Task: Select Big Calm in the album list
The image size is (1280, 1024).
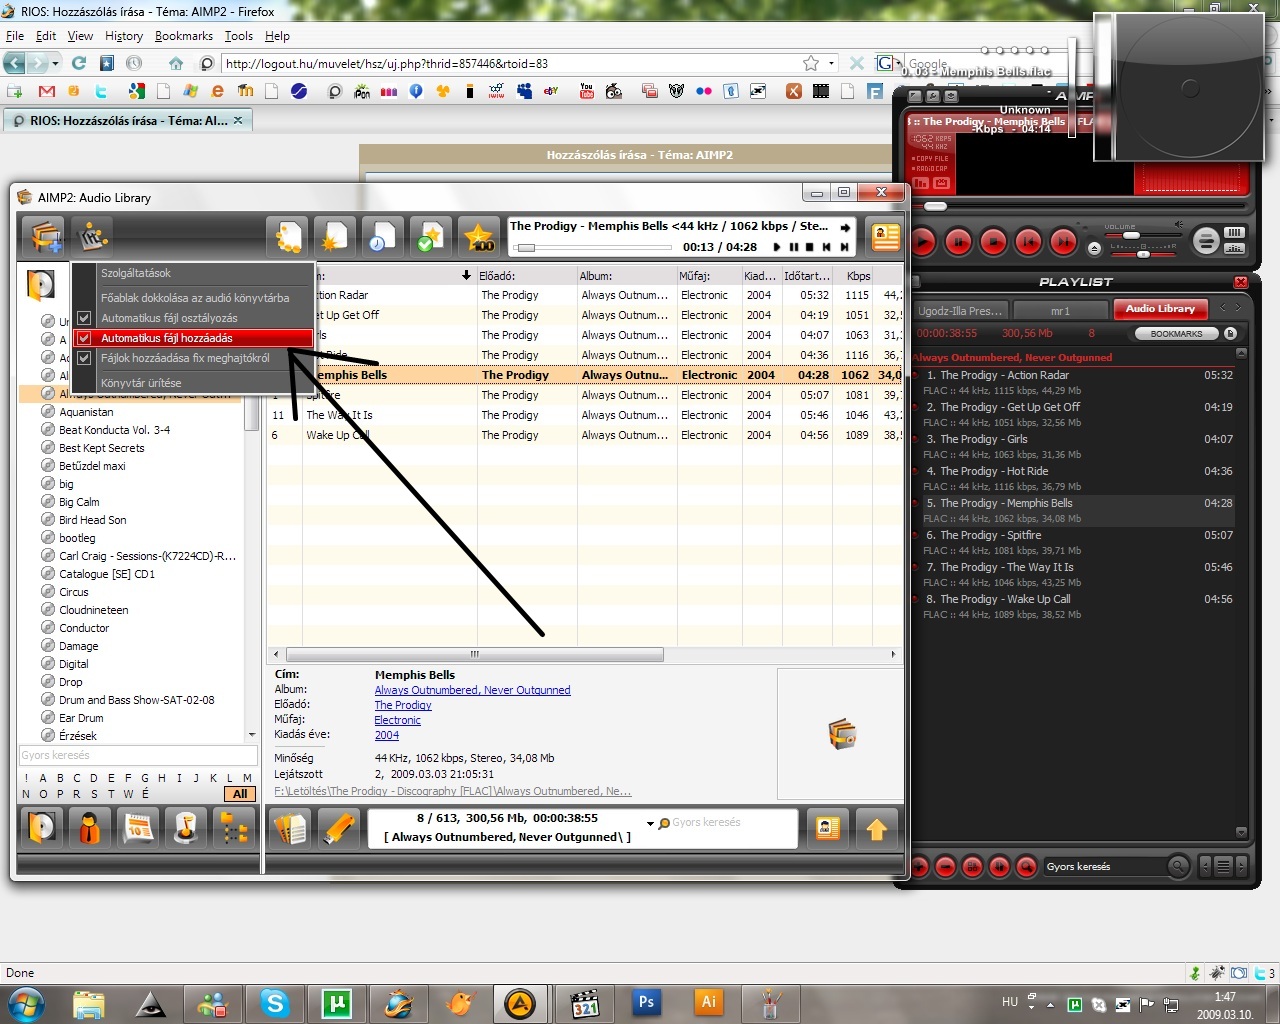Action: pyautogui.click(x=79, y=502)
